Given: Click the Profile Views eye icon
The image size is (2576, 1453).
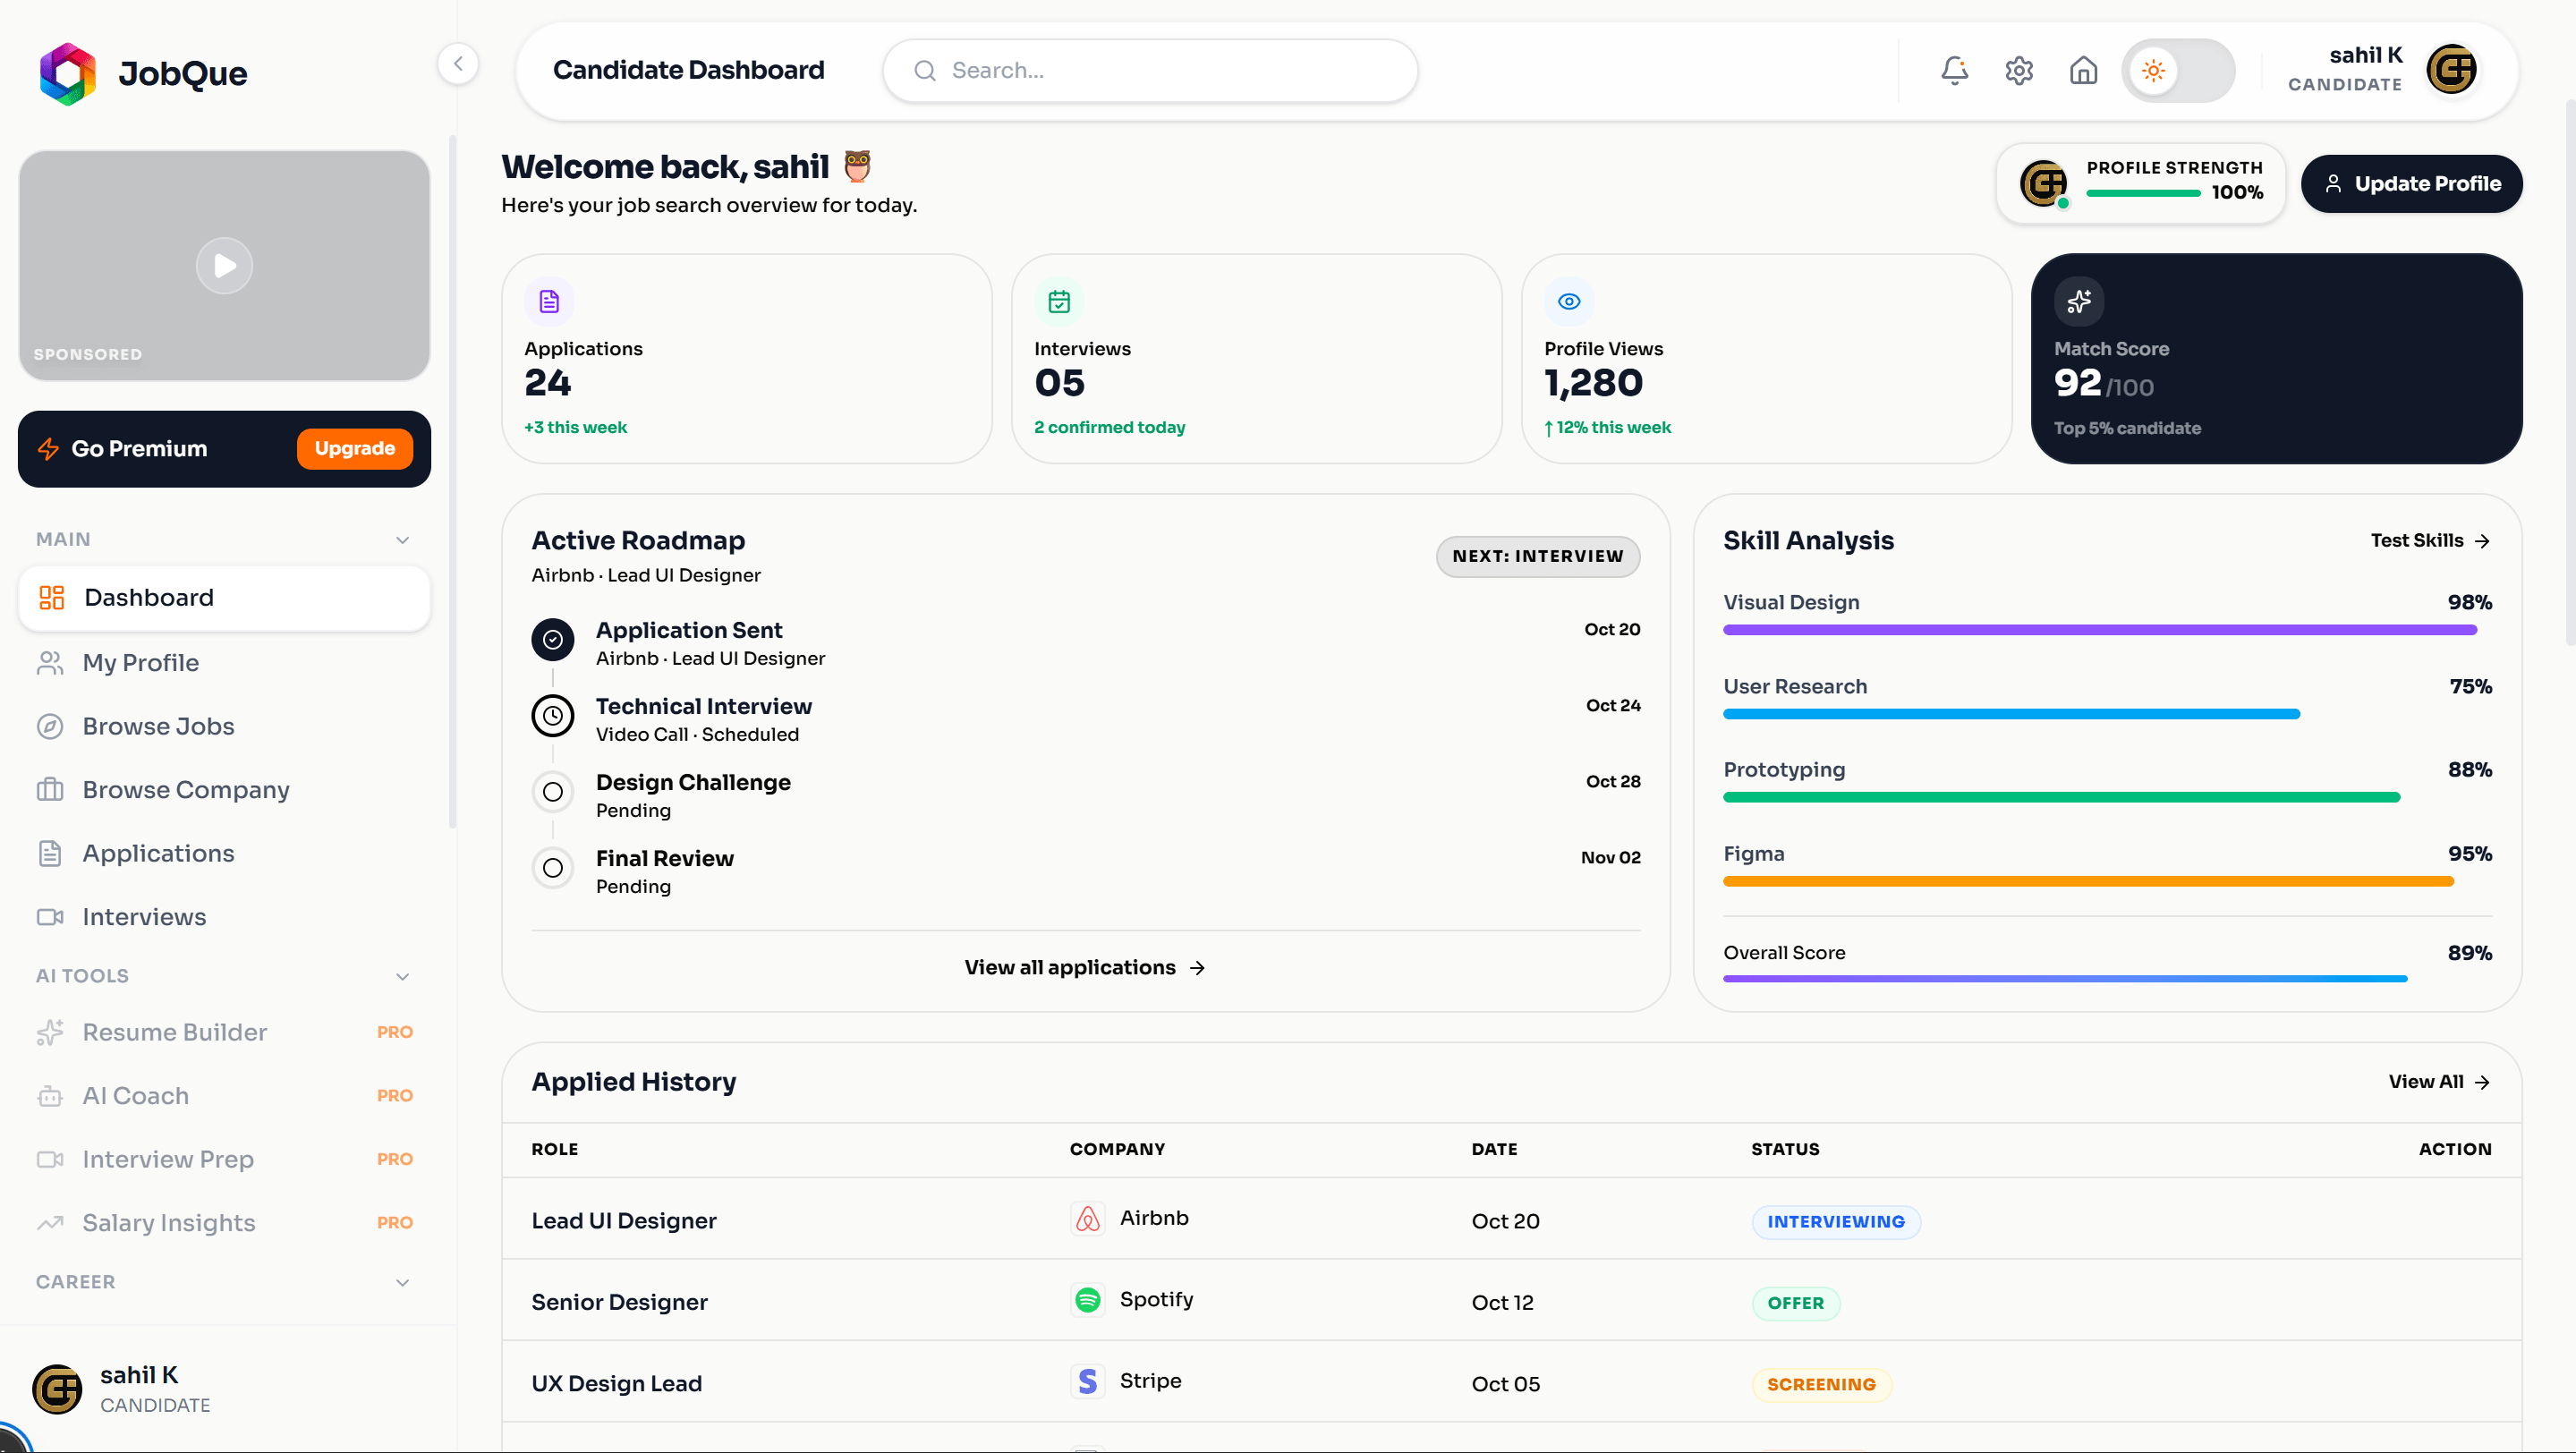Looking at the screenshot, I should pos(1569,301).
